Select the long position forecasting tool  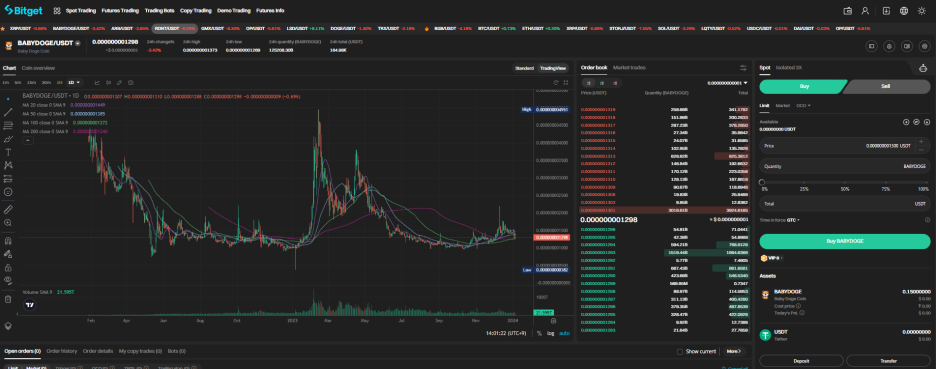click(8, 179)
